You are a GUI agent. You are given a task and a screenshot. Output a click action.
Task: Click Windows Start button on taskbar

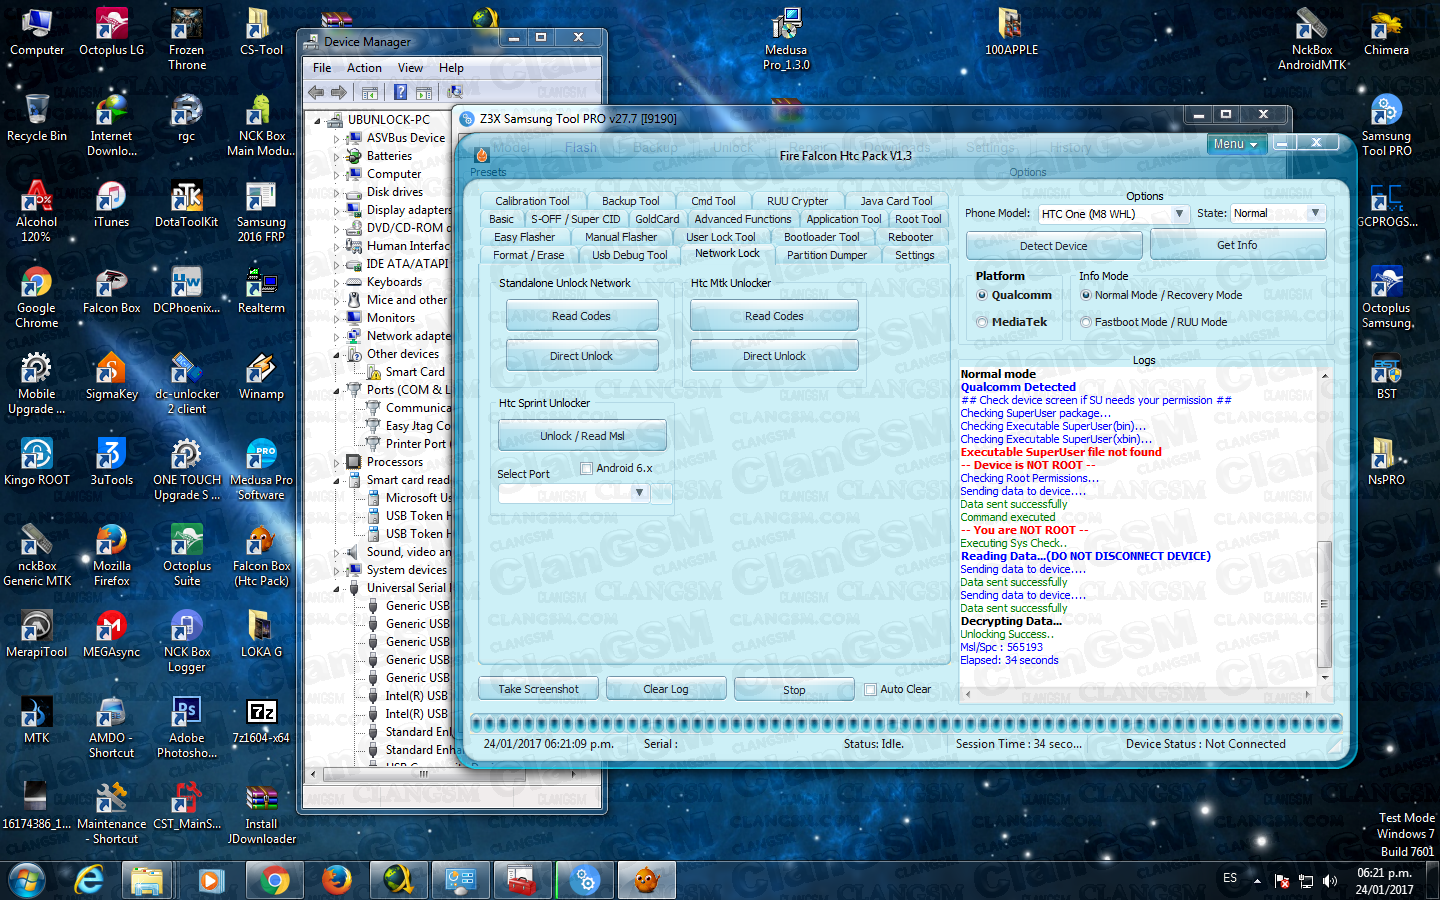coord(26,881)
